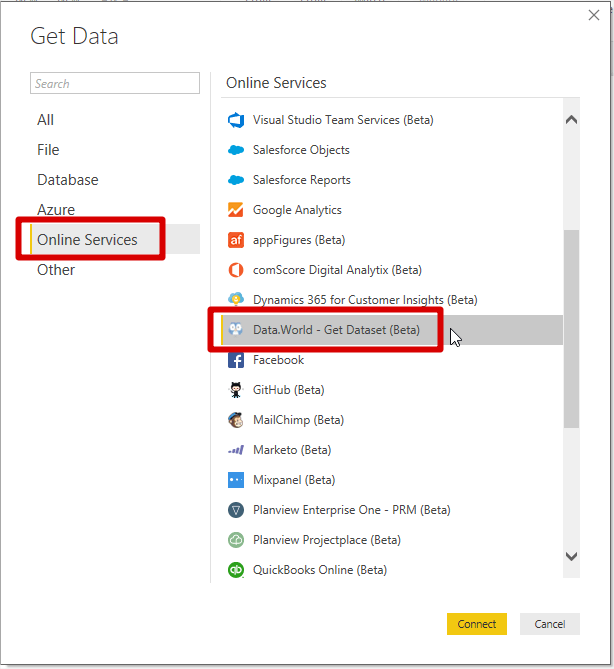Click the QuickBooks Online icon
Screen dimensions: 614x669
click(236, 570)
